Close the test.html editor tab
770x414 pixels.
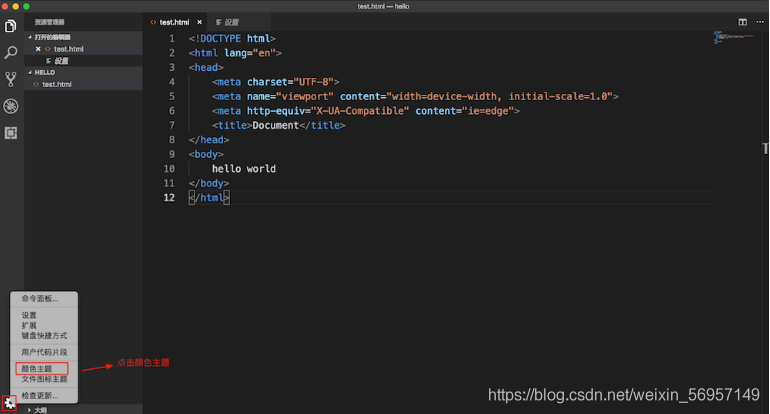199,22
